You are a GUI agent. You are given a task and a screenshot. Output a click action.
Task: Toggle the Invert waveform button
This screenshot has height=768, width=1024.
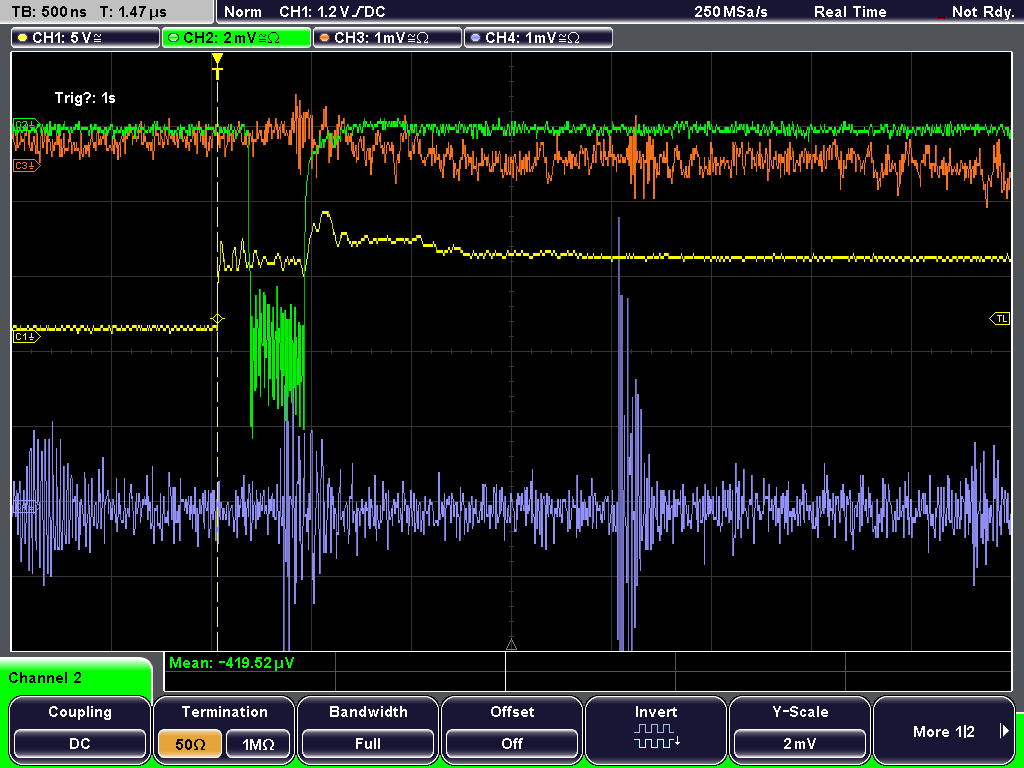(x=656, y=729)
